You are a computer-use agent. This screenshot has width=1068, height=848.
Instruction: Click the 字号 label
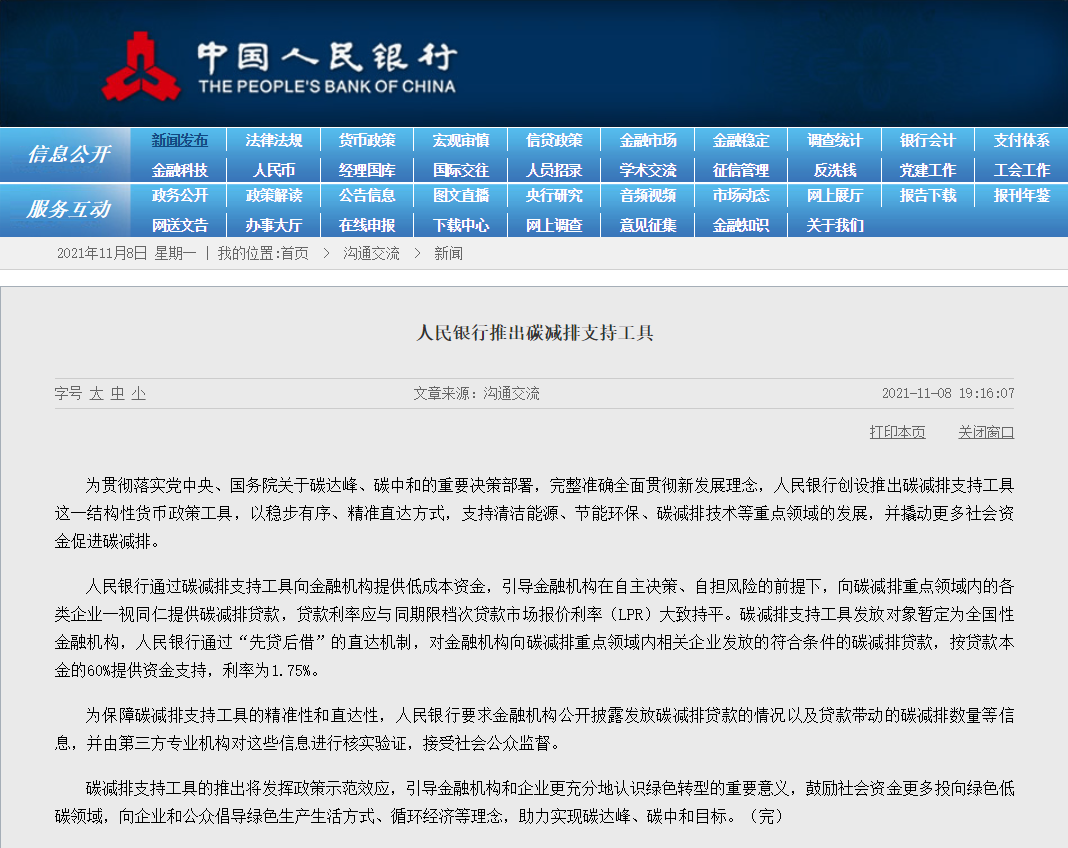68,394
